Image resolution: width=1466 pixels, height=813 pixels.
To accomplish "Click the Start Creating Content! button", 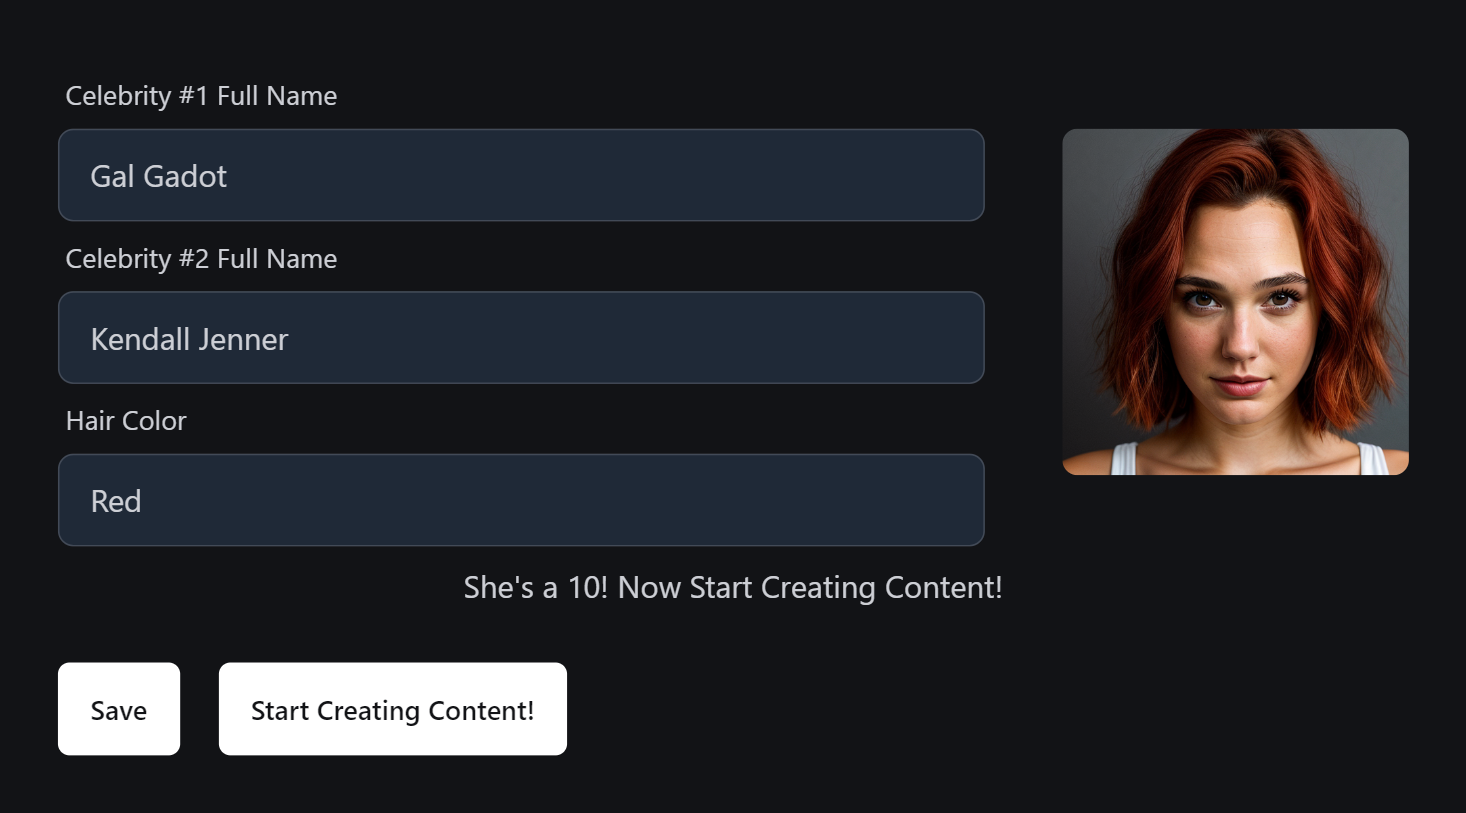I will click(393, 709).
